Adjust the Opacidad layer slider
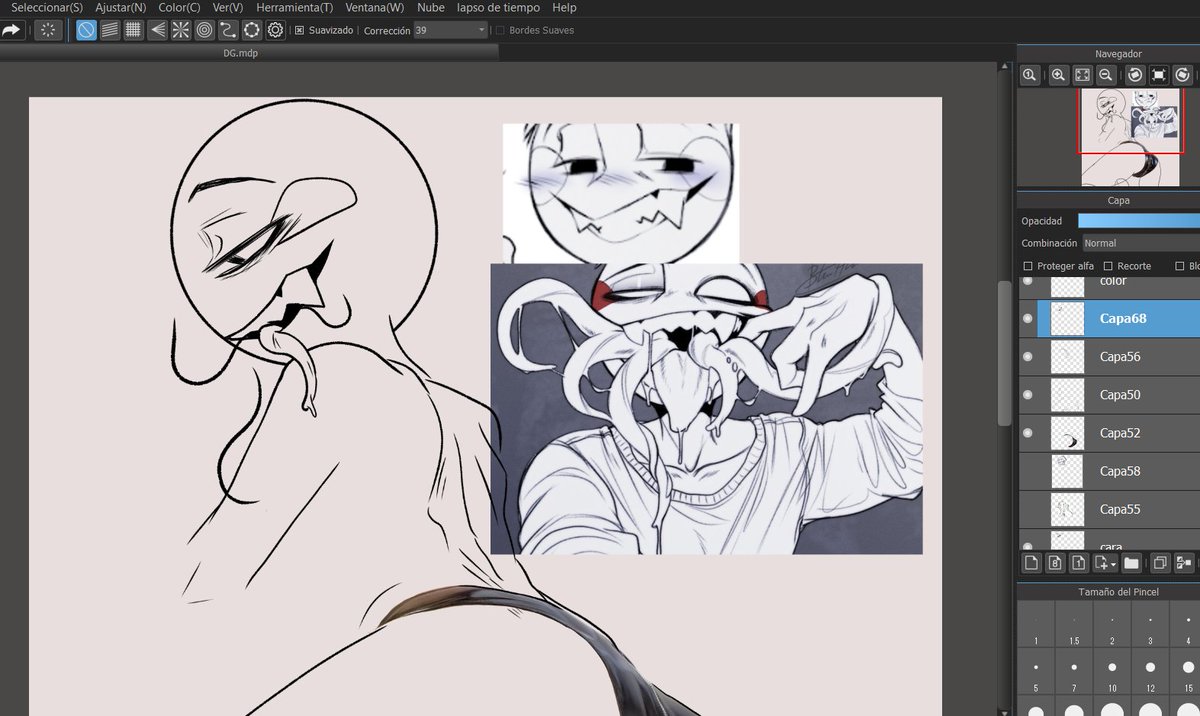This screenshot has height=716, width=1200. (x=1139, y=221)
